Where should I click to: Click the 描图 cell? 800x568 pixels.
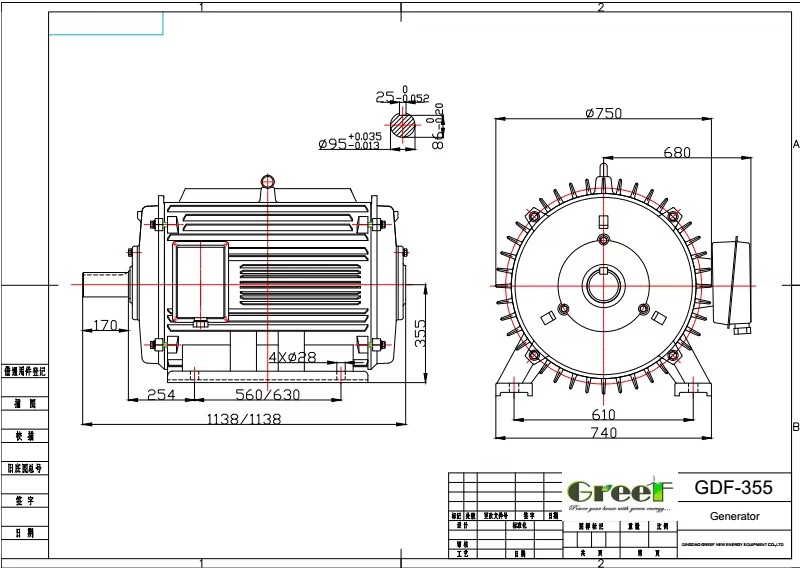(x=24, y=404)
